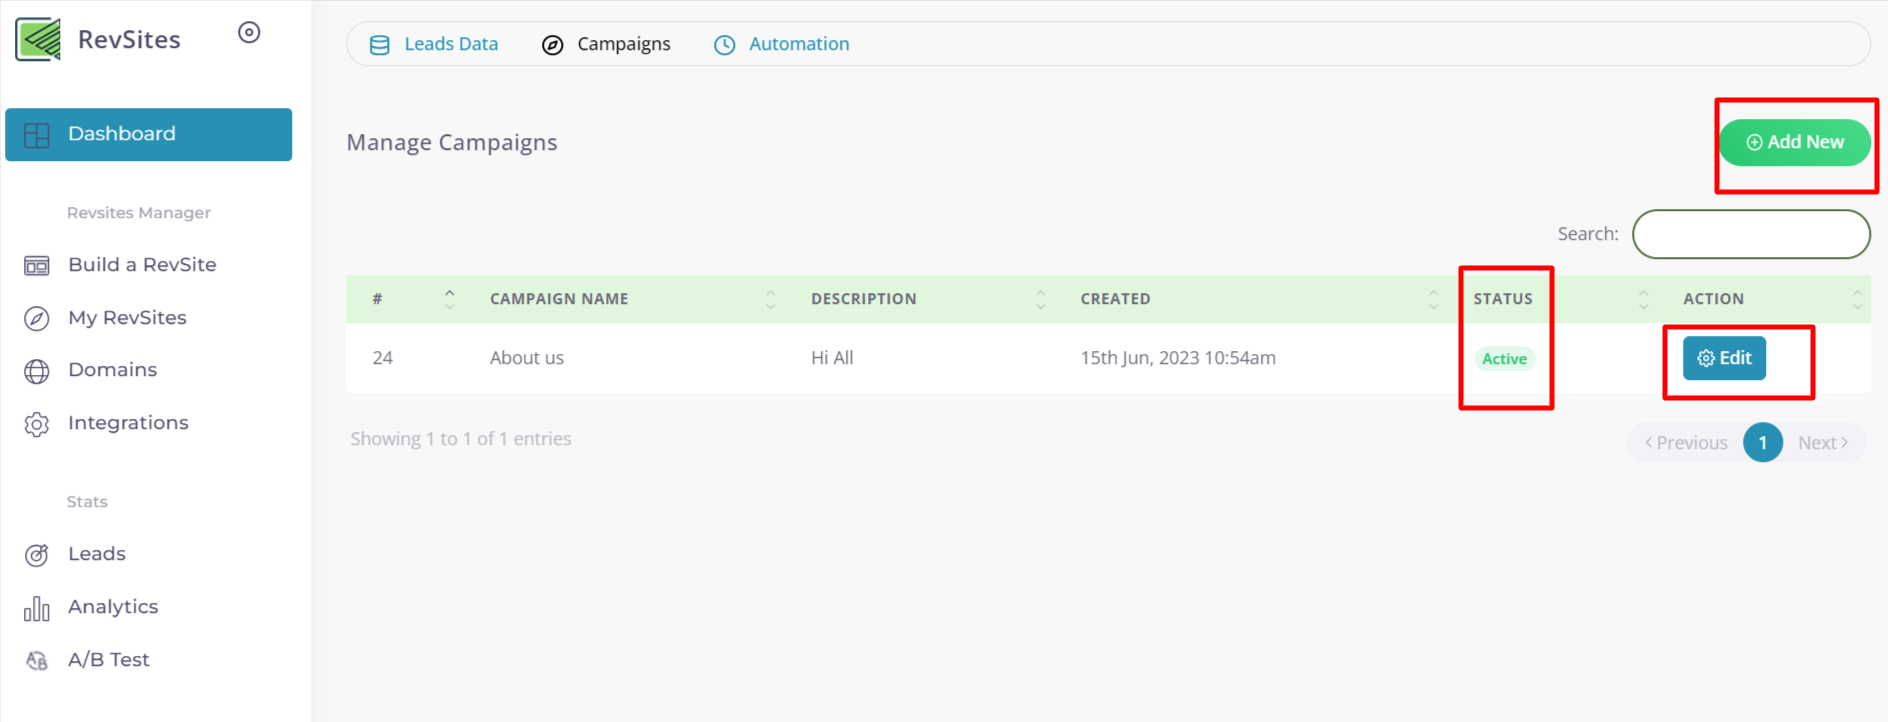
Task: Open Dashboard in the sidebar
Action: [x=148, y=134]
